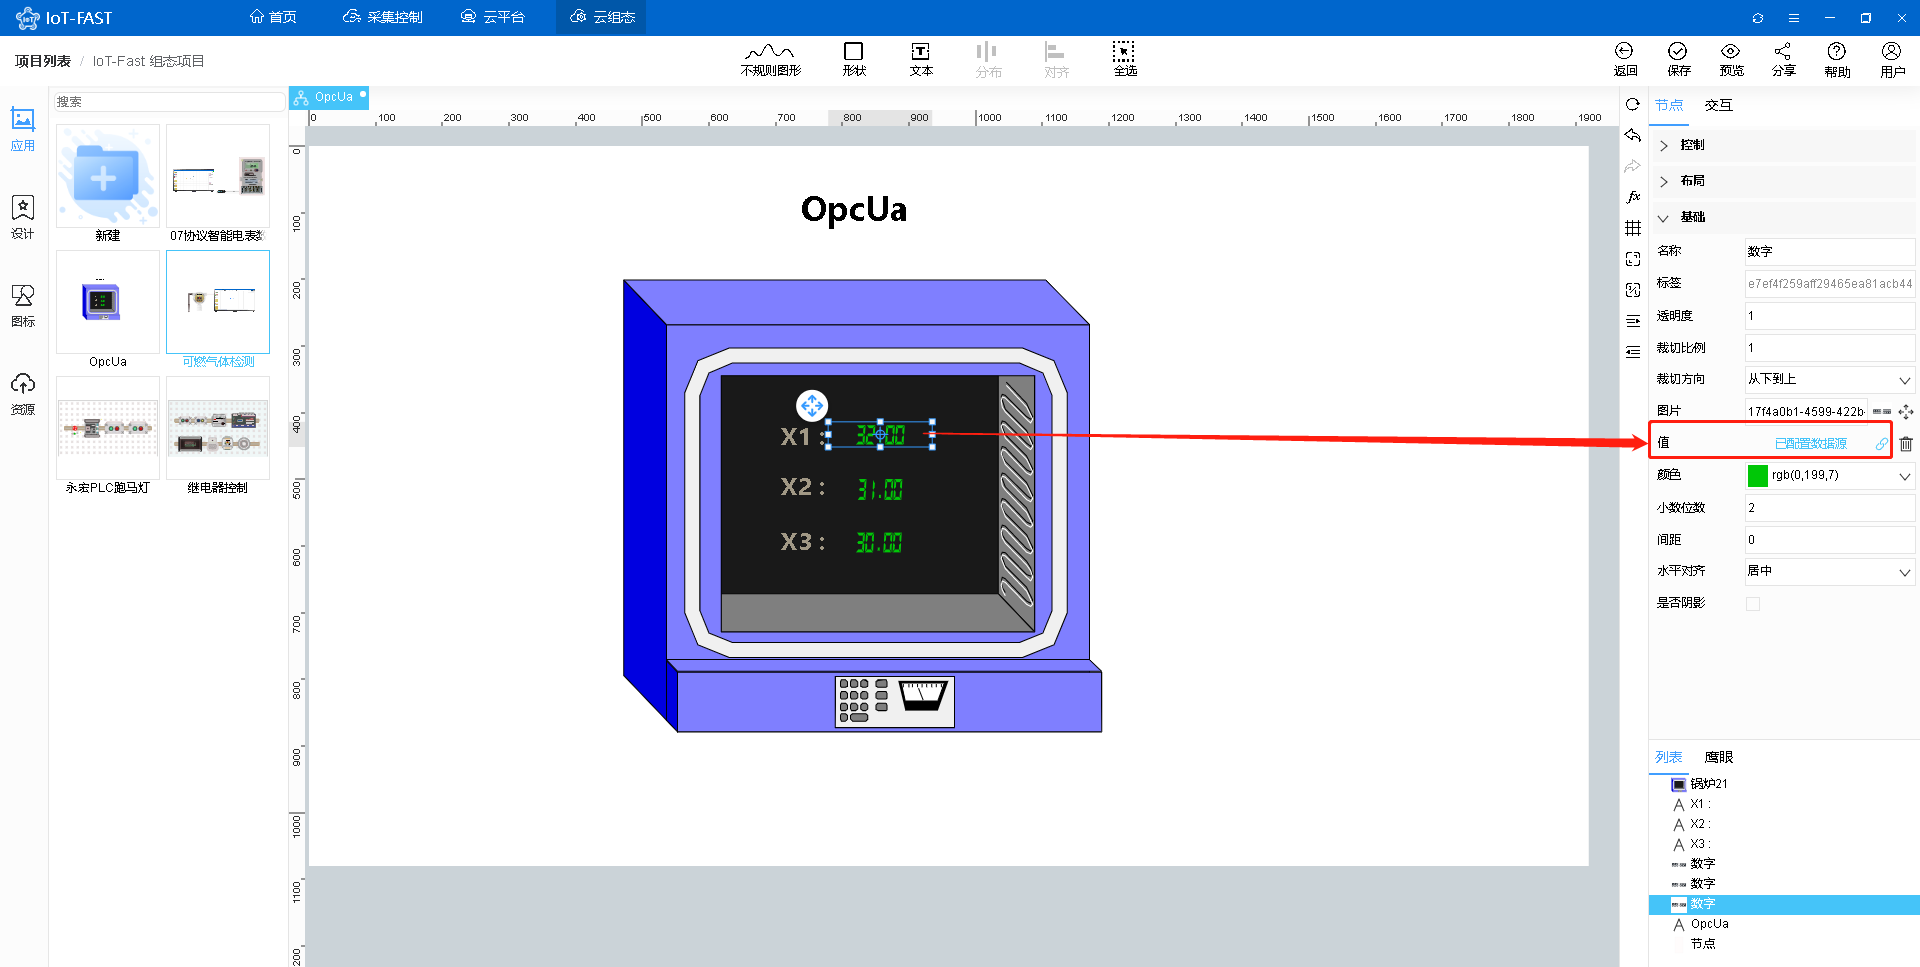Click 项目列表 breadcrumb
Viewport: 1920px width, 967px height.
[43, 61]
